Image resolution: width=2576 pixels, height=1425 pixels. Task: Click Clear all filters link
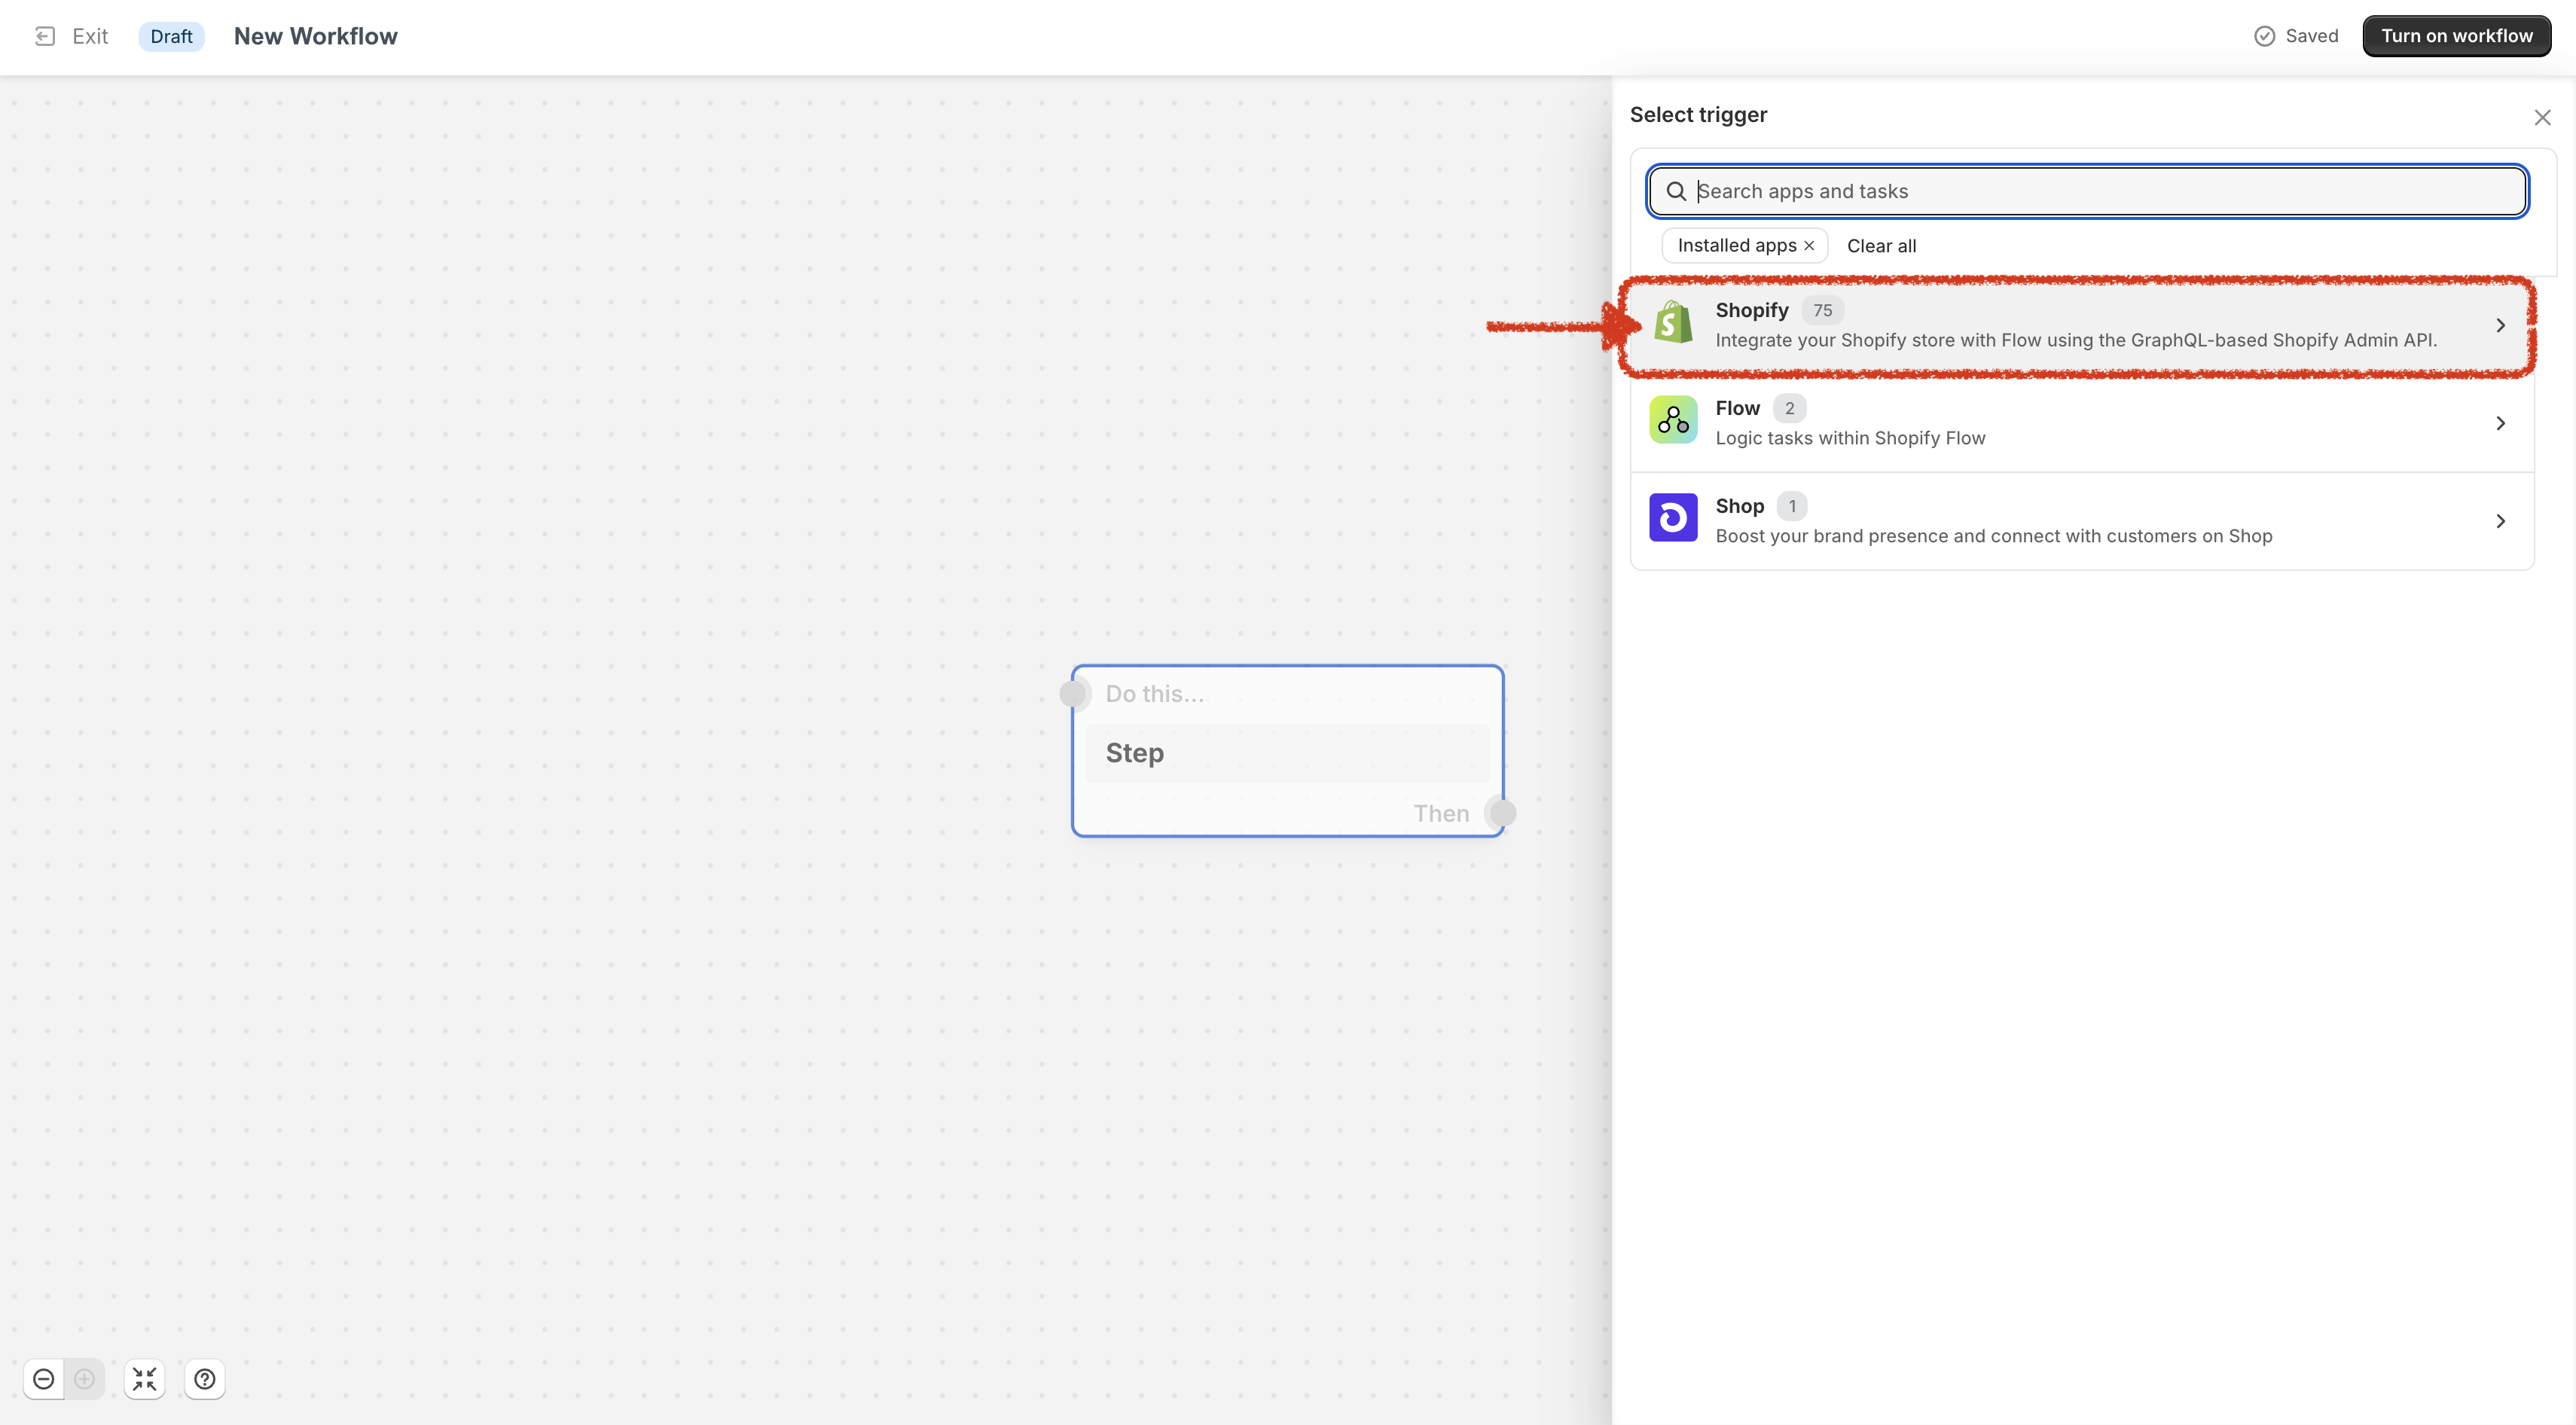(1881, 246)
